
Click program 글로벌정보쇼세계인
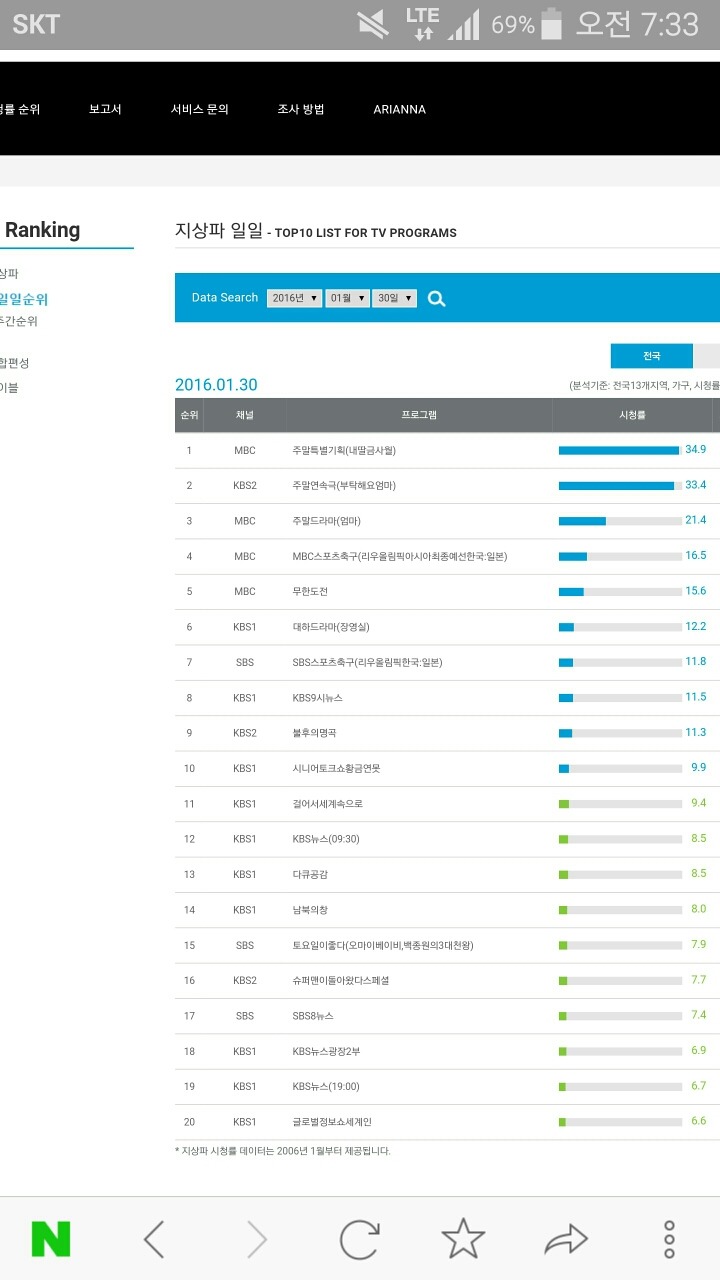point(332,1122)
